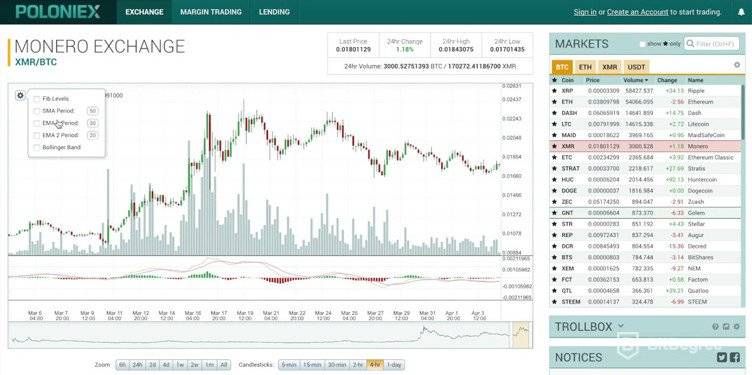
Task: Set chart zoom to All
Action: pyautogui.click(x=223, y=365)
